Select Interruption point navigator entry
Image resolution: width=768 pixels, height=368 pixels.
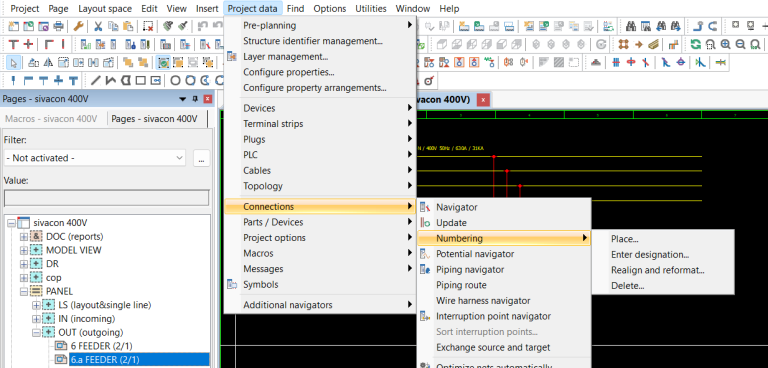point(504,317)
